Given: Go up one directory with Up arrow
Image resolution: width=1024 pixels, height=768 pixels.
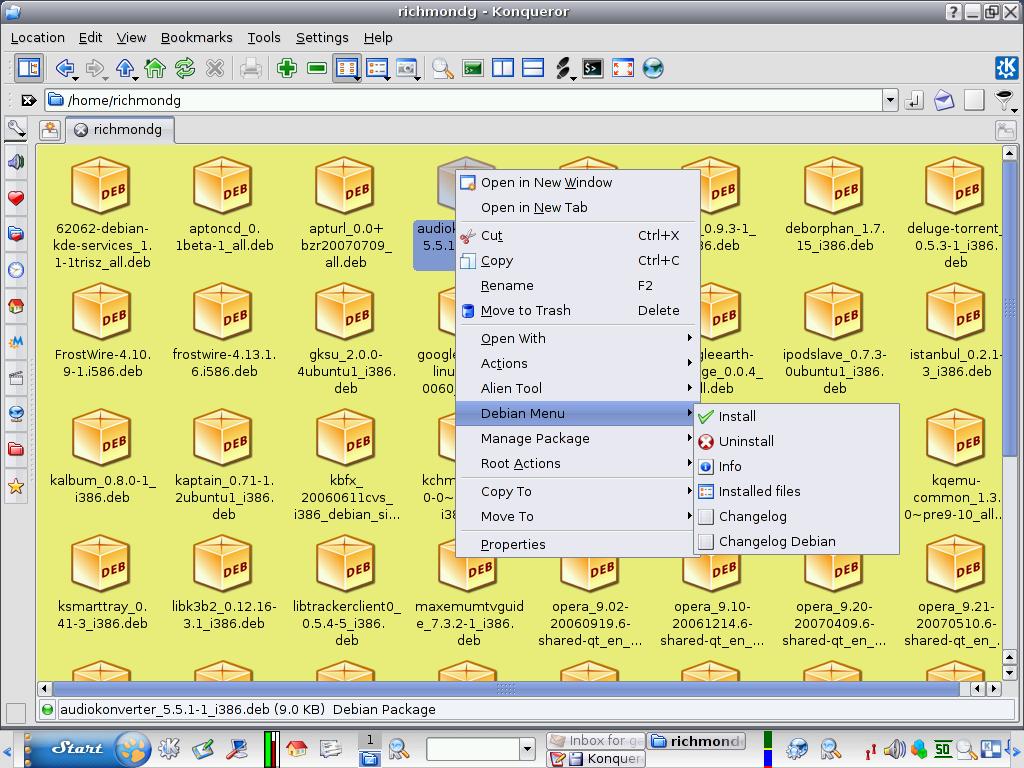Looking at the screenshot, I should 125,68.
